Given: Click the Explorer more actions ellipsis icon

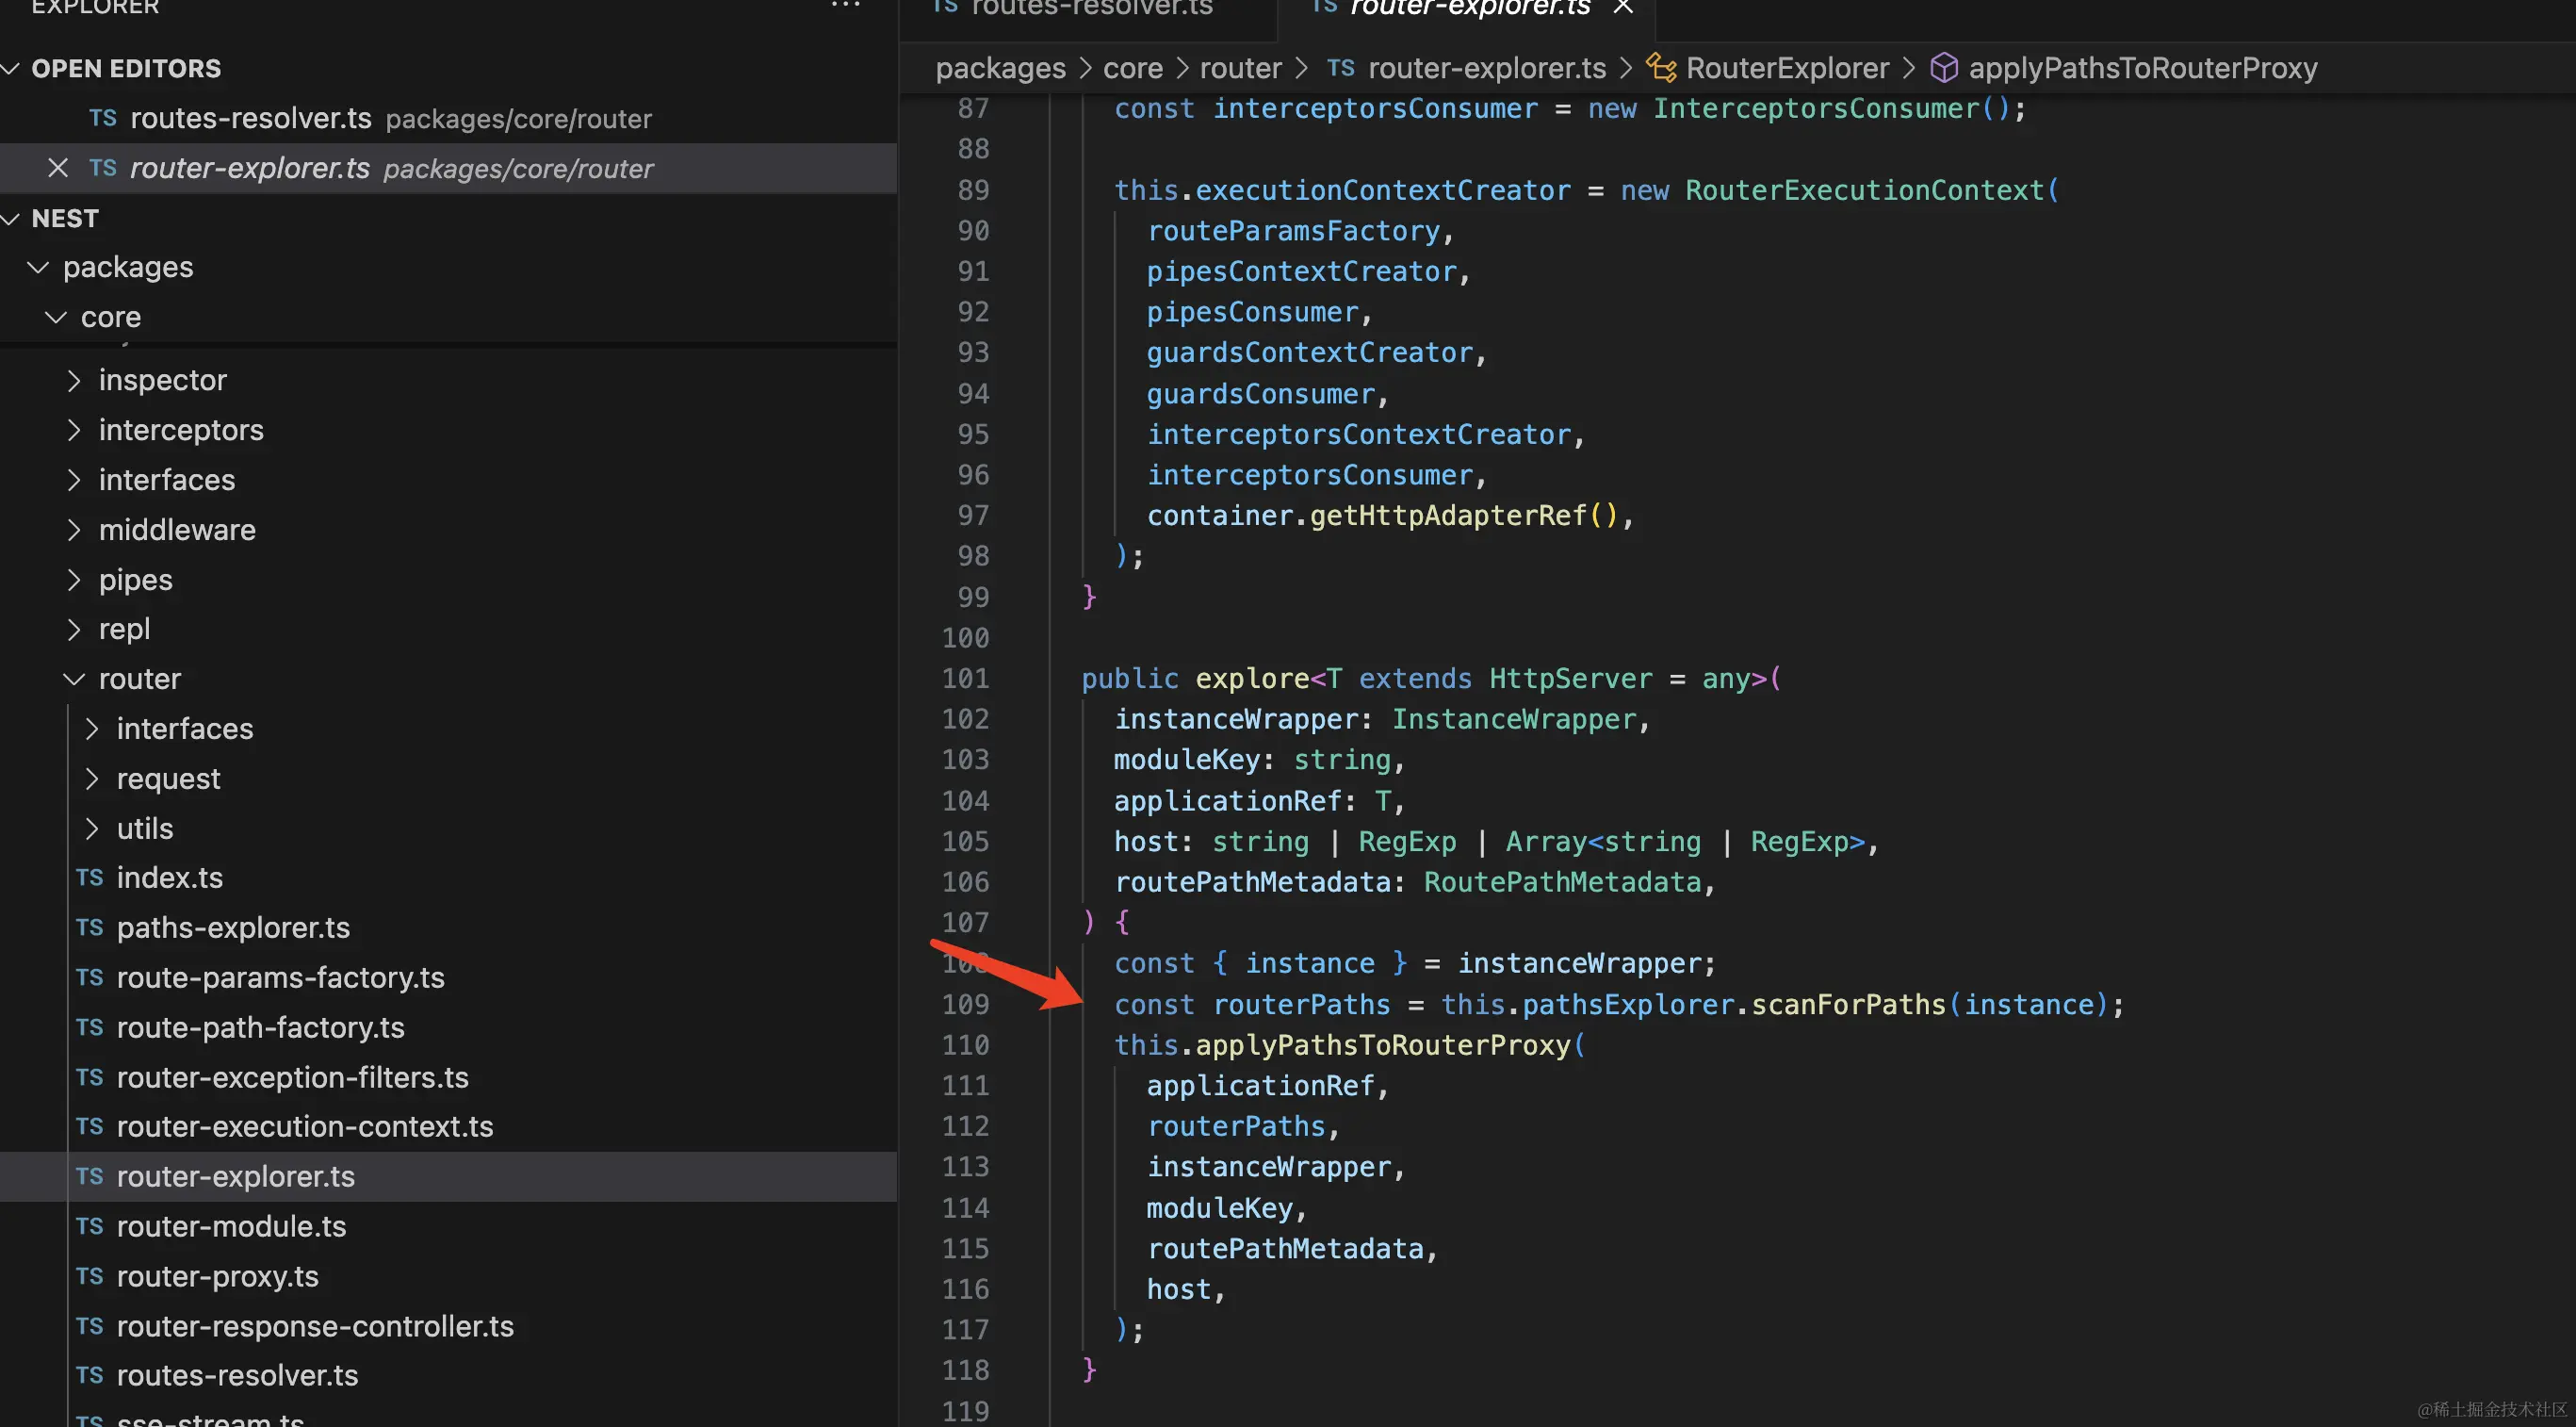Looking at the screenshot, I should point(845,6).
